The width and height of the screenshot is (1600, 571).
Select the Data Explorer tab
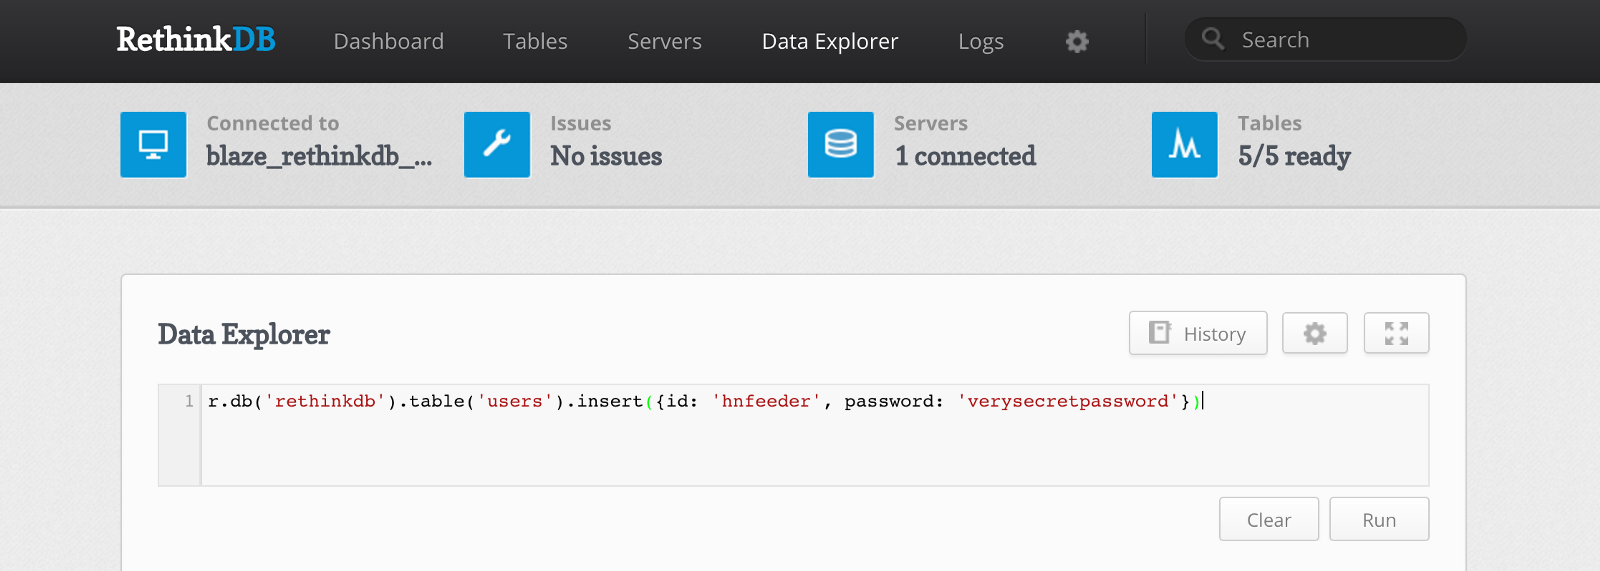point(830,41)
